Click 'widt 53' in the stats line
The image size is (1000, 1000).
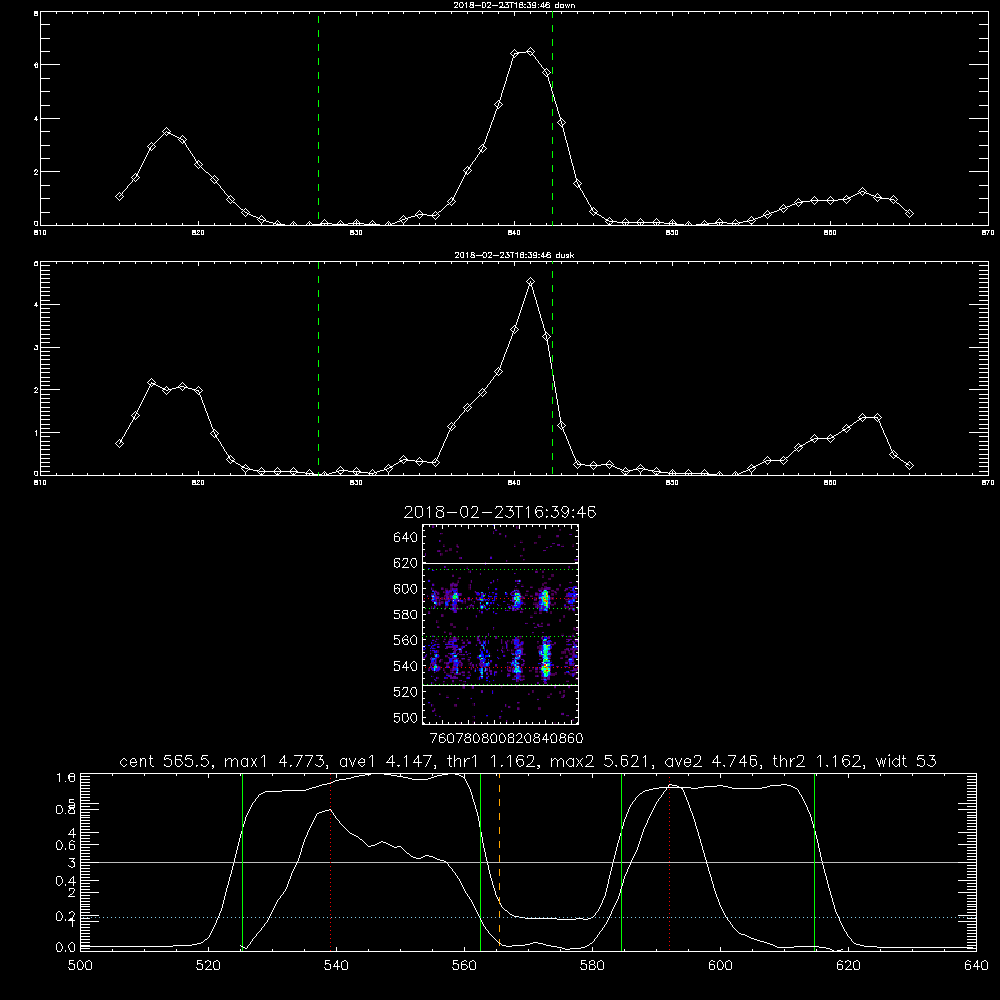[906, 761]
